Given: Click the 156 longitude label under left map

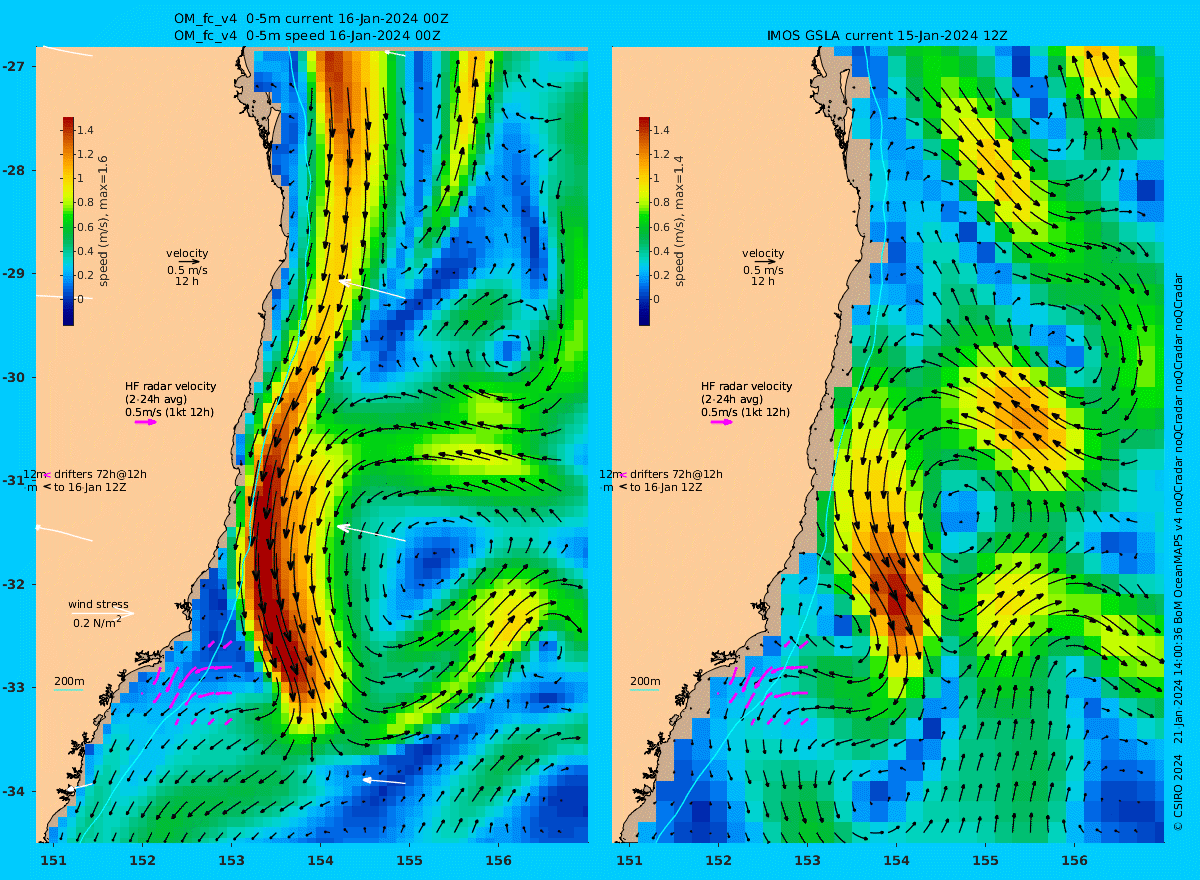Looking at the screenshot, I should coord(498,859).
